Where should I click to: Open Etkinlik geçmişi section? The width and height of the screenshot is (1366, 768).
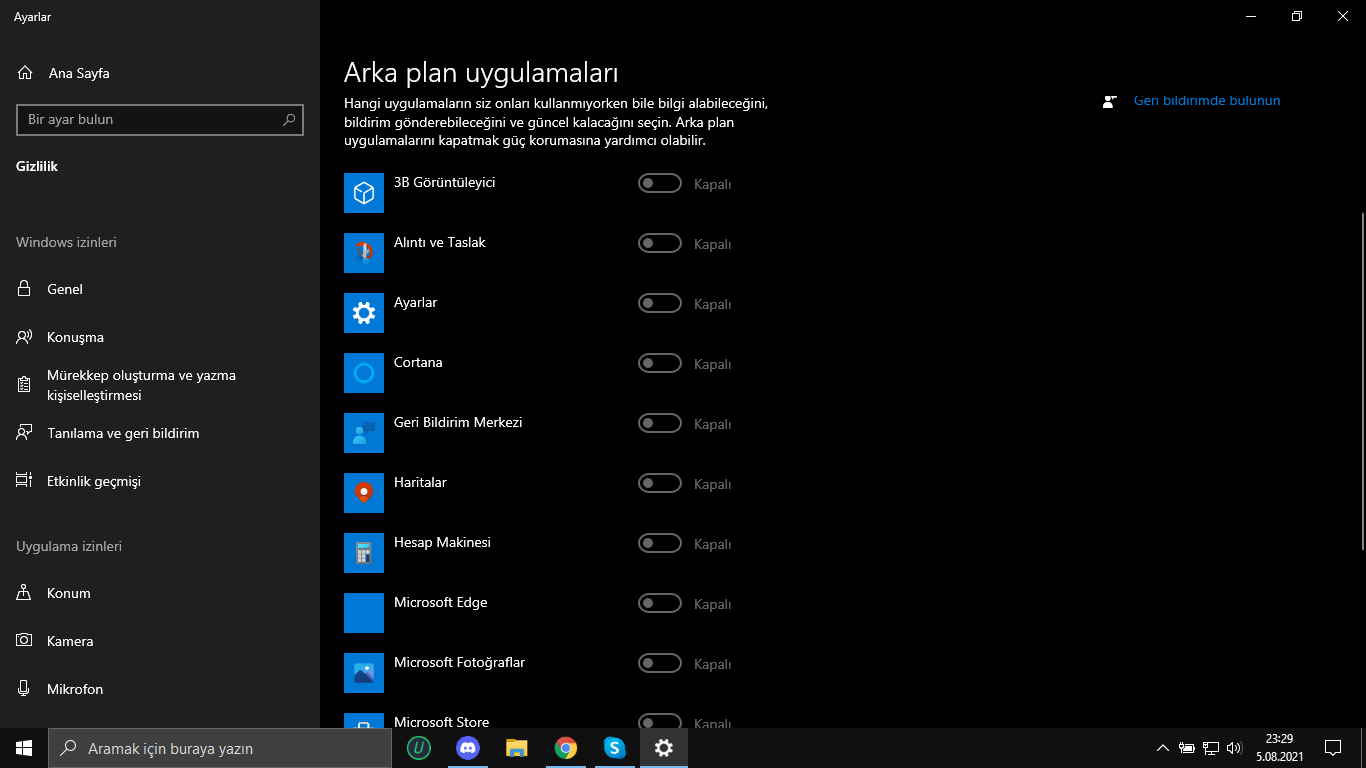[160, 481]
